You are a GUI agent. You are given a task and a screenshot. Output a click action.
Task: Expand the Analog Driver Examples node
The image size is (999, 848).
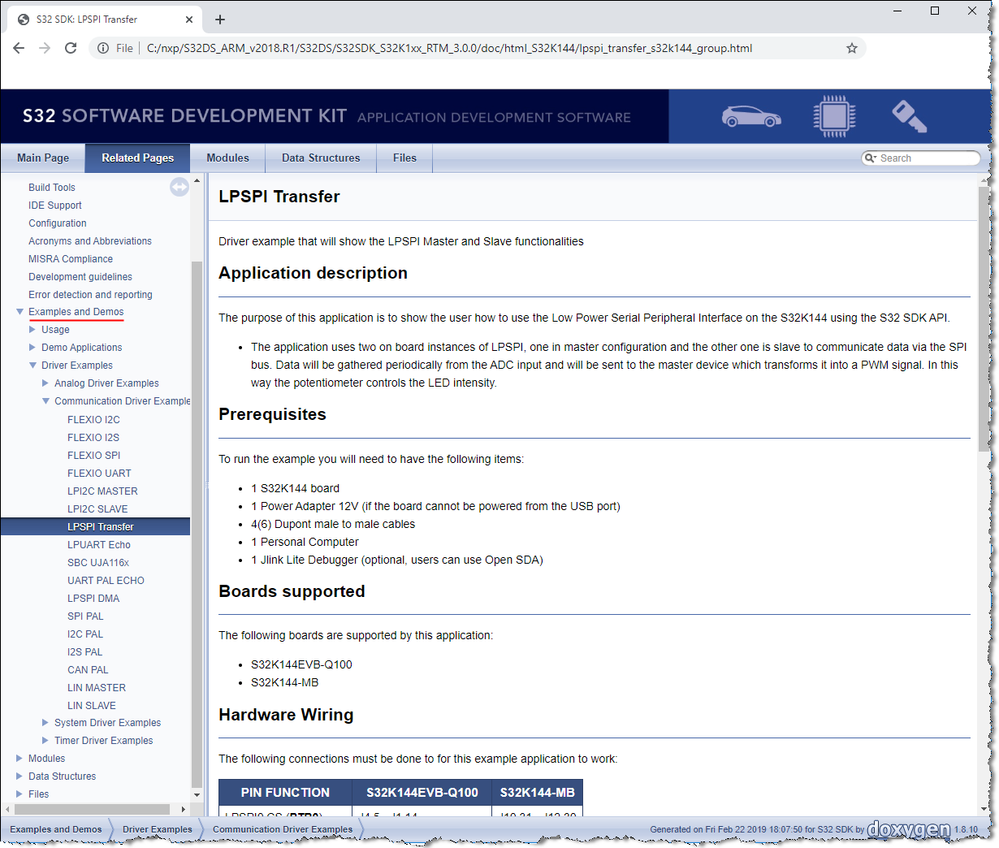click(45, 383)
